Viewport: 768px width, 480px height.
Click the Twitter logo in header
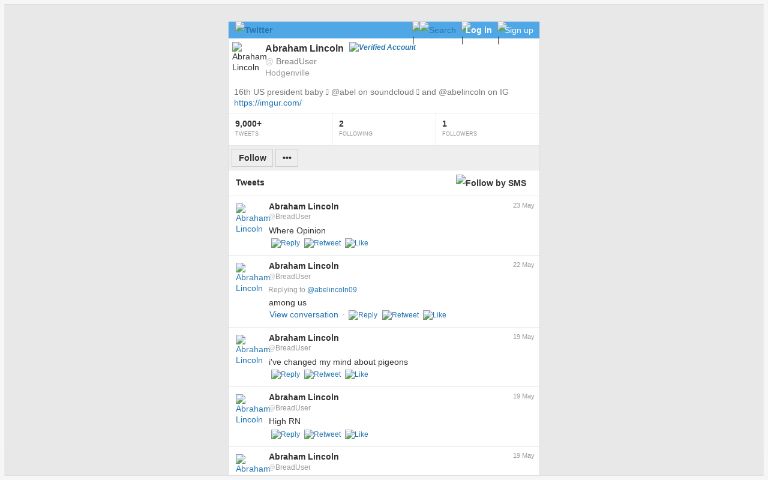tap(254, 29)
